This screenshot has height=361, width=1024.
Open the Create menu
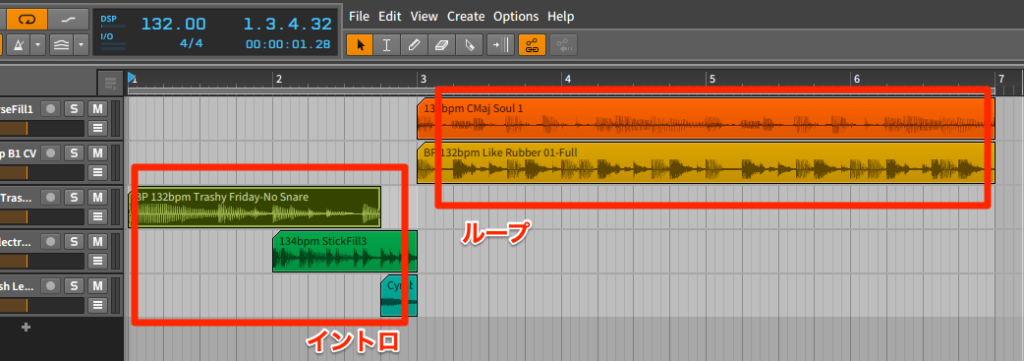click(466, 16)
